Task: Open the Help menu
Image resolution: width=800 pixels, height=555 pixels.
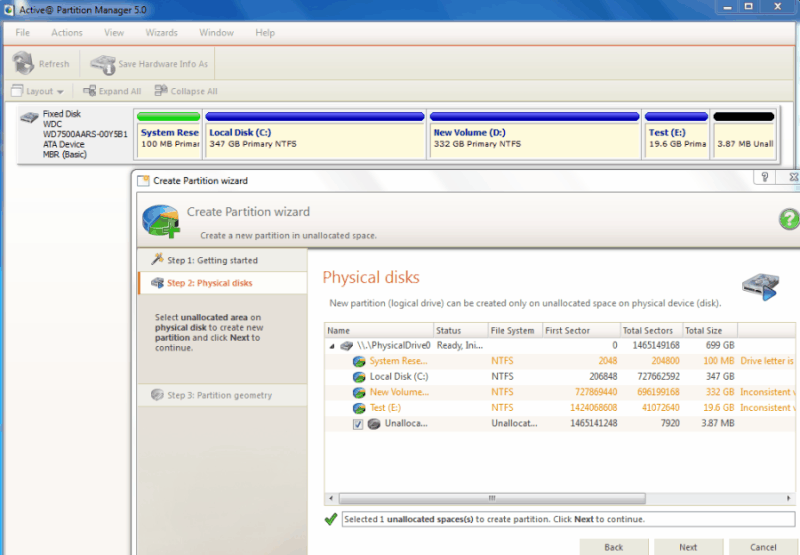Action: [265, 33]
